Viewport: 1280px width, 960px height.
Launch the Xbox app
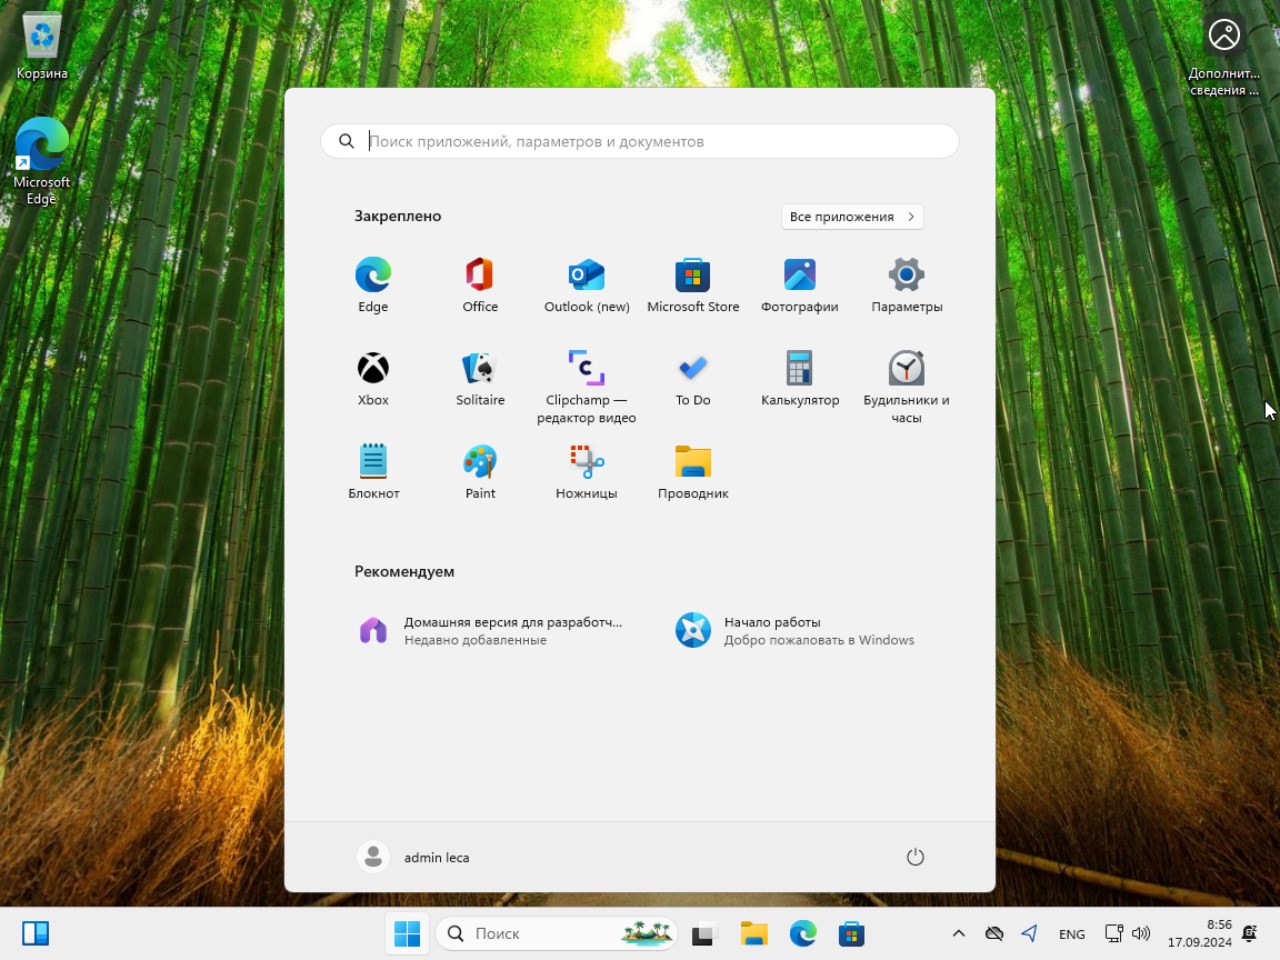tap(373, 379)
